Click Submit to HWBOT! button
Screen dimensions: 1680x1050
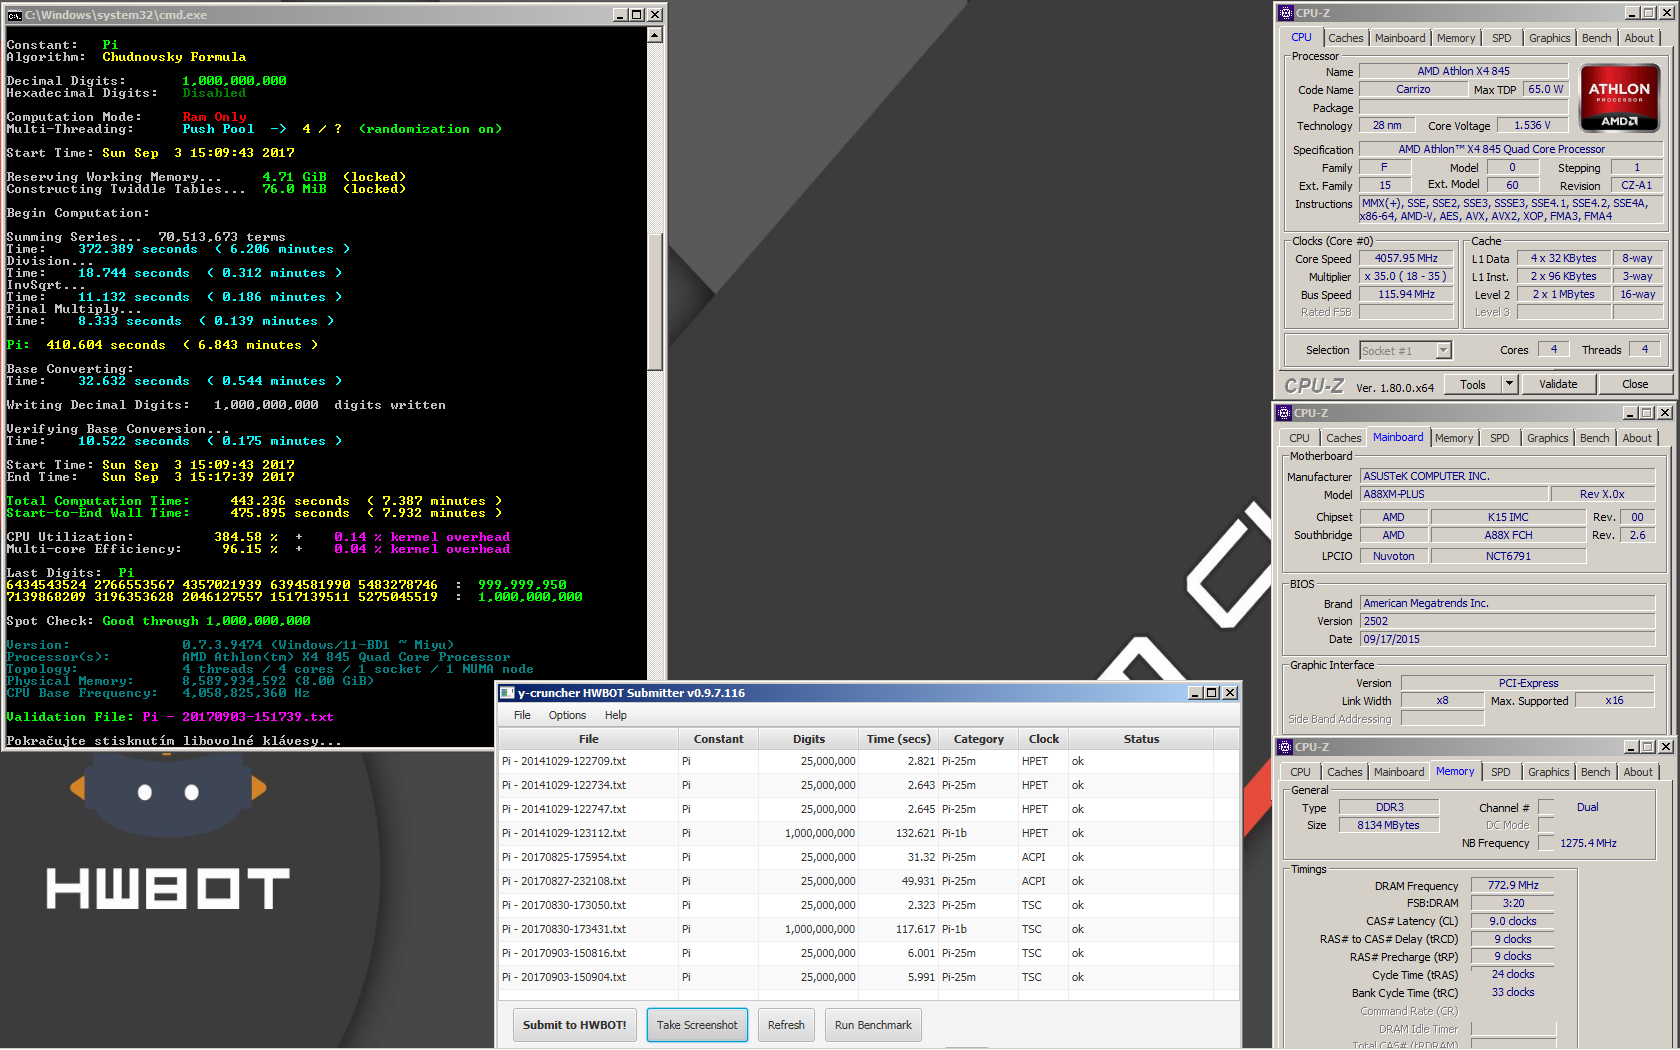[x=575, y=1025]
